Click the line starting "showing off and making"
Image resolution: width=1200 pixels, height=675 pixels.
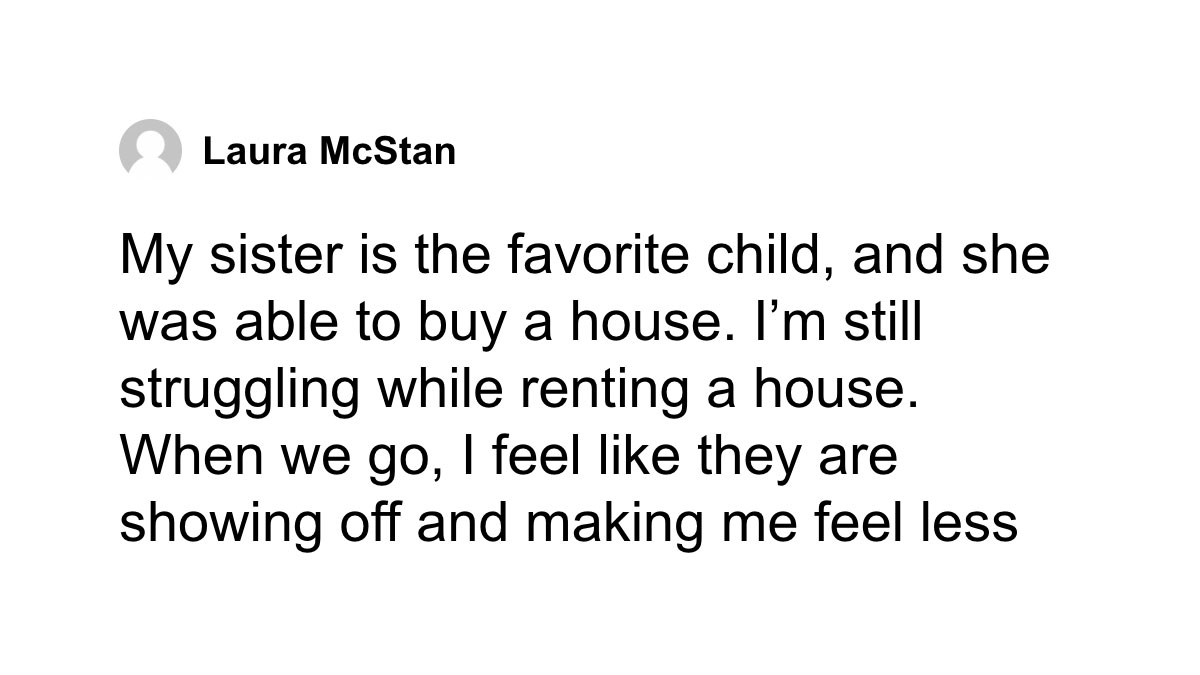(x=568, y=524)
